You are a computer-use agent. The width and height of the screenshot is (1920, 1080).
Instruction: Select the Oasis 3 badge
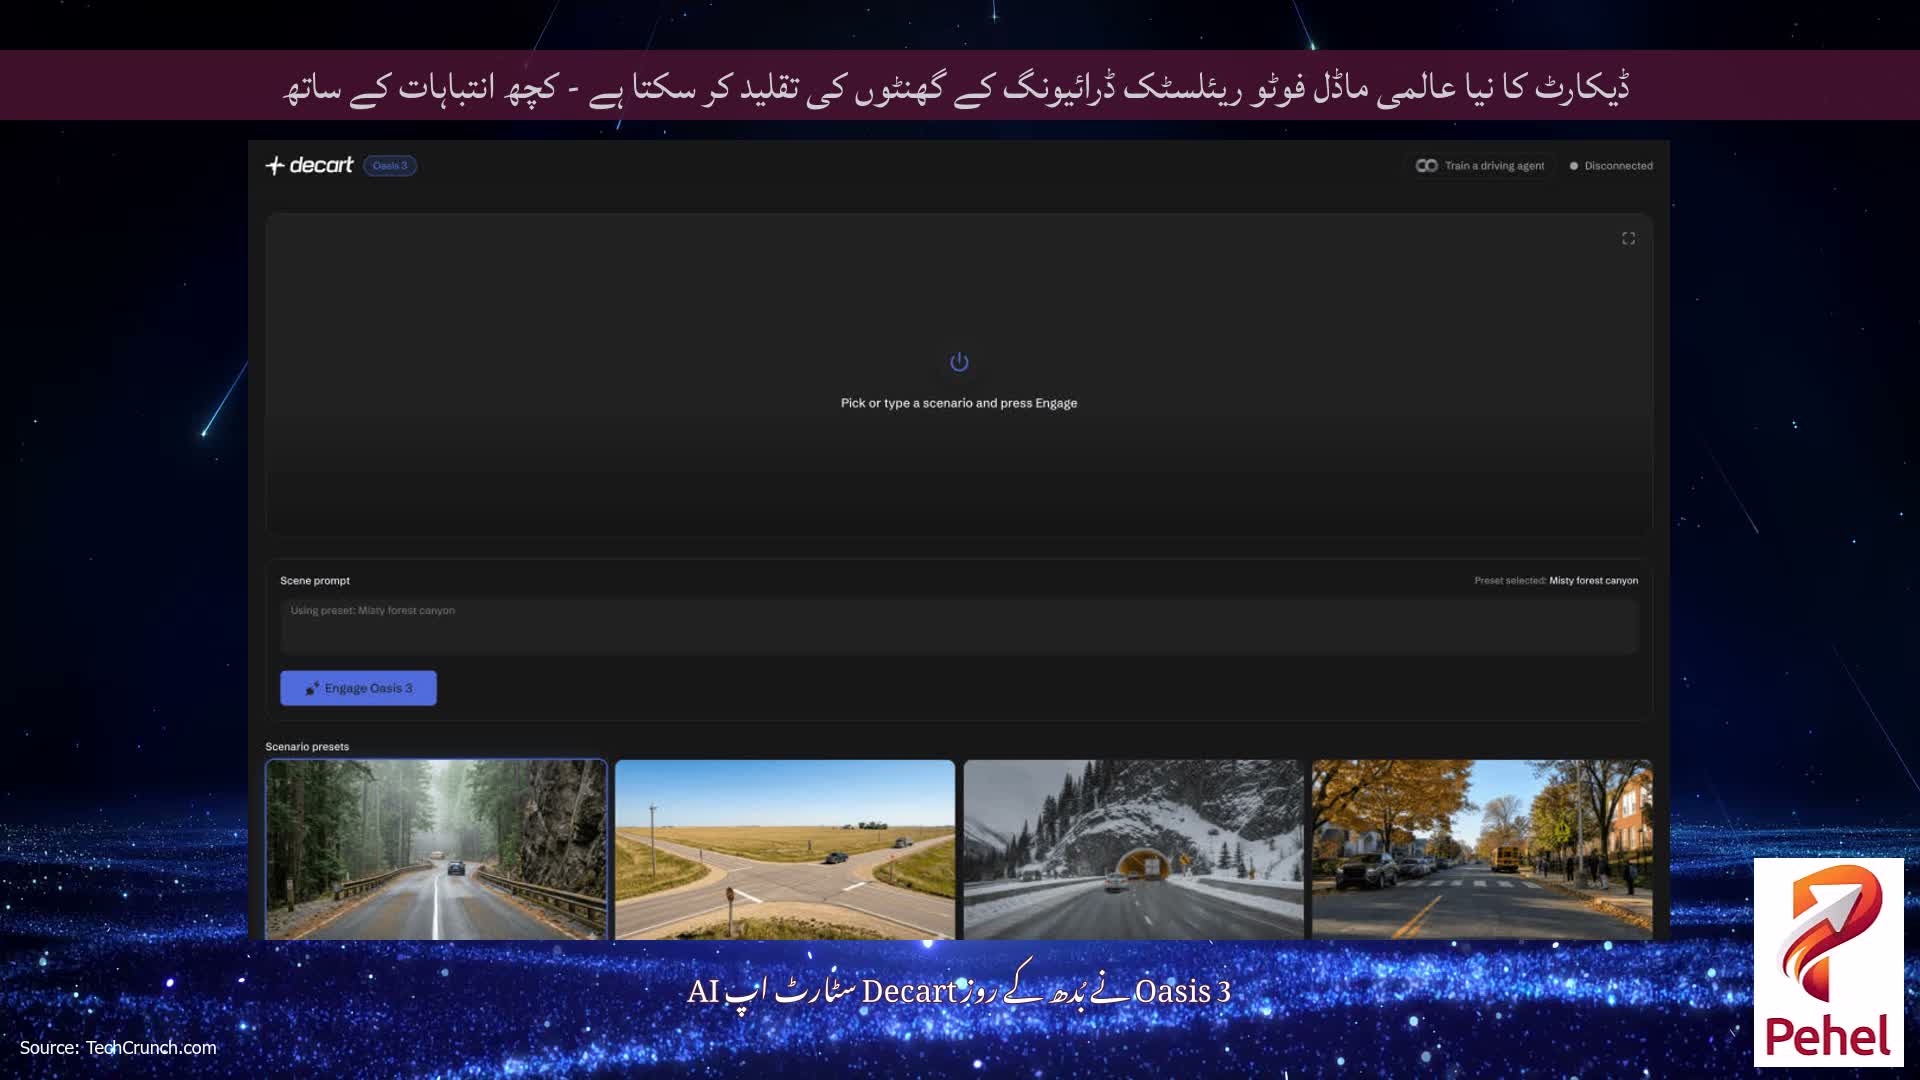click(390, 166)
